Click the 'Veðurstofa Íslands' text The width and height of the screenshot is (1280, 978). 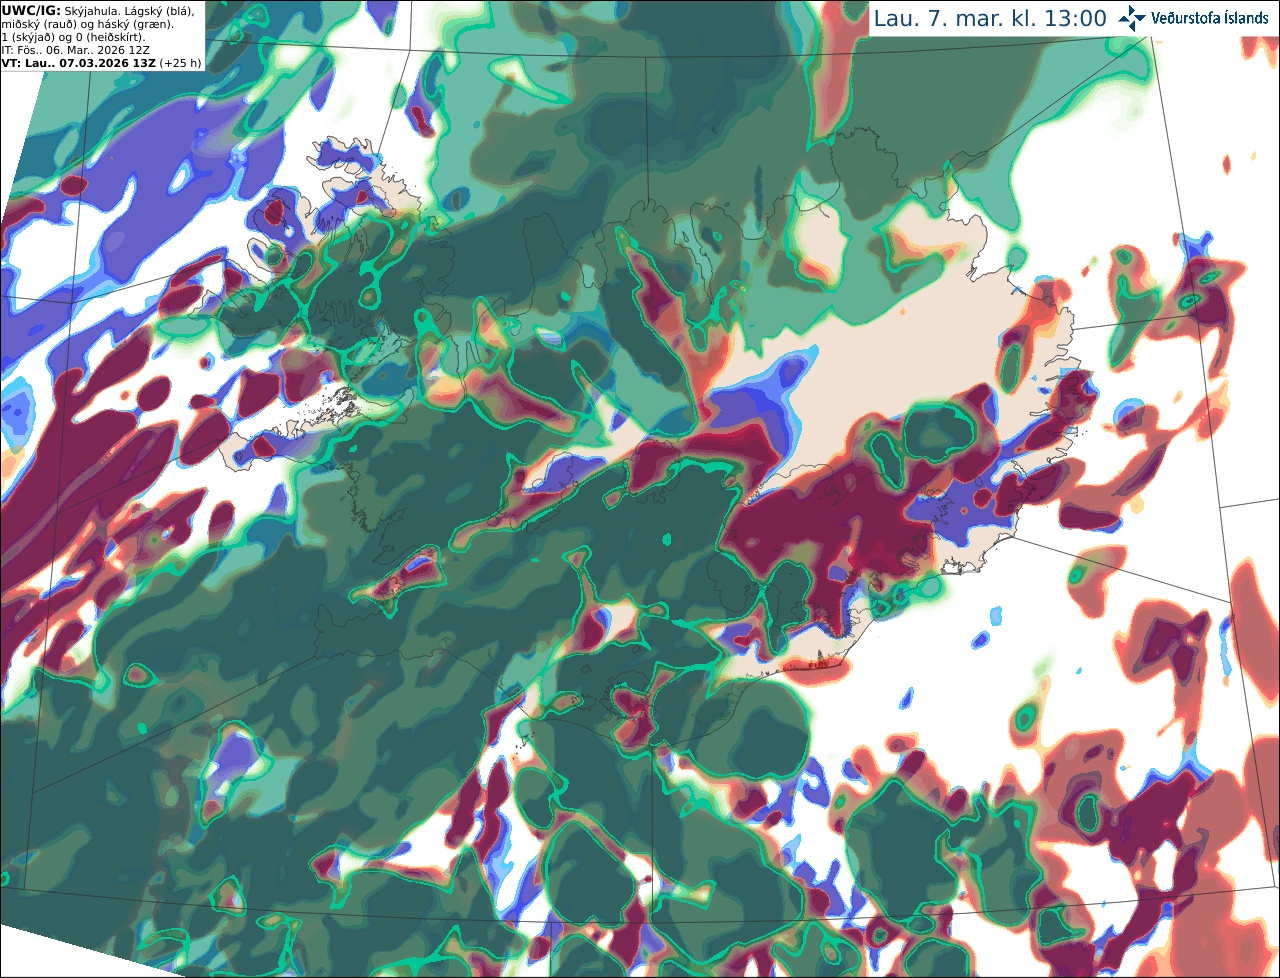click(1210, 18)
